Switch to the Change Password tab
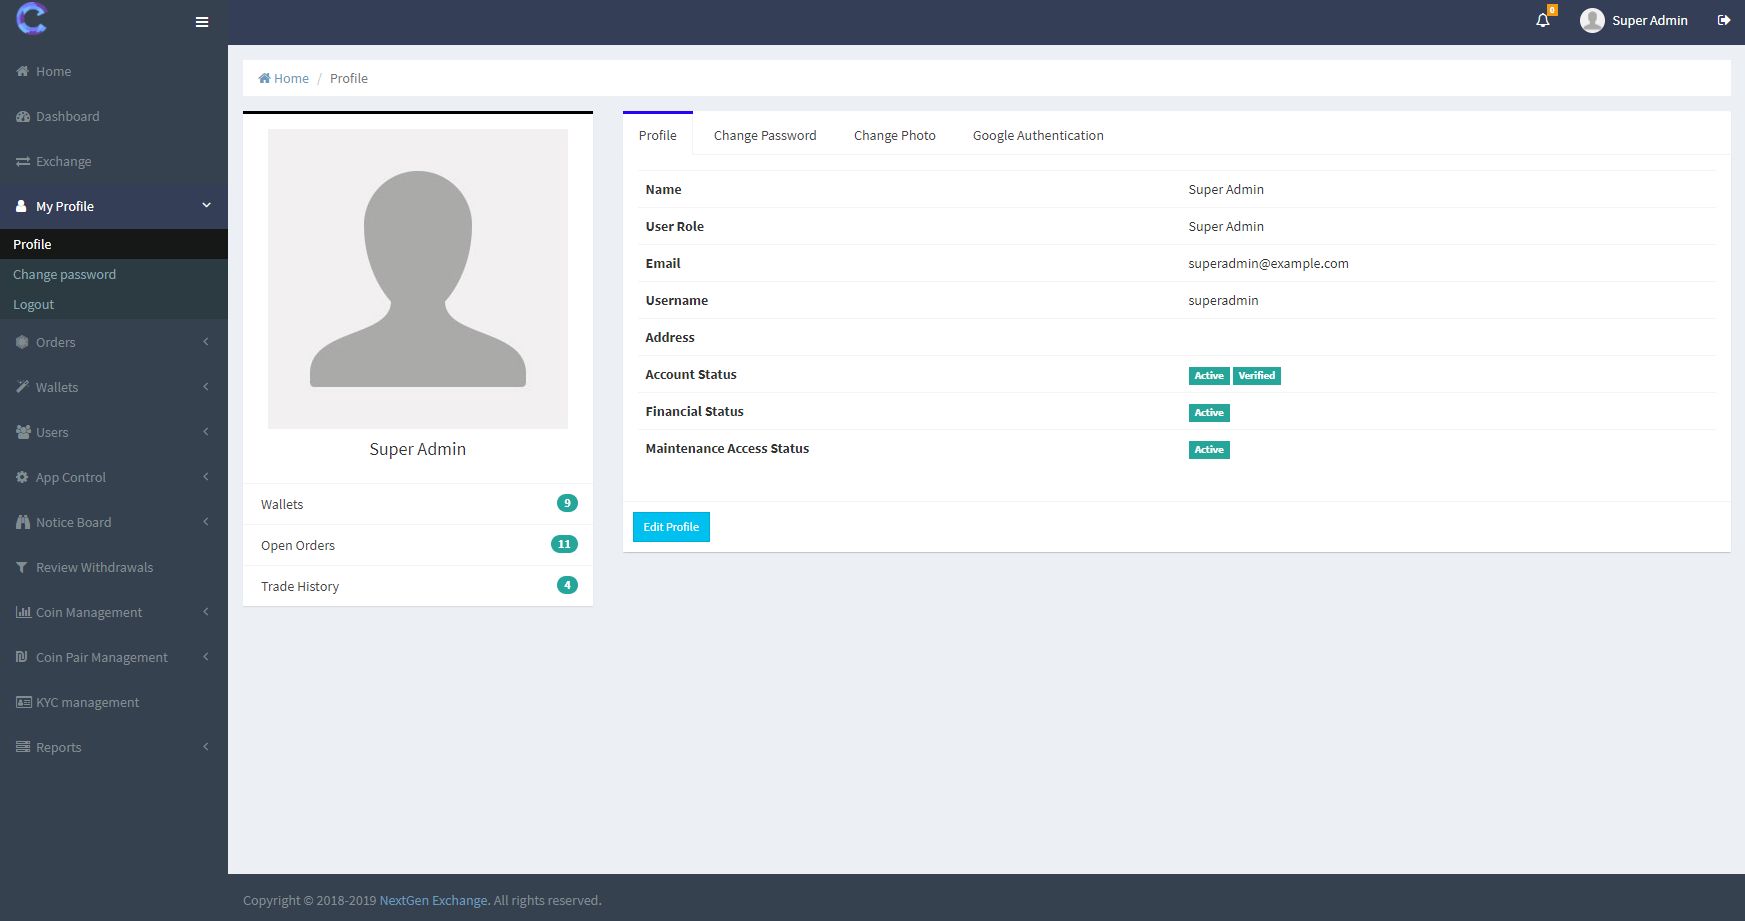The image size is (1745, 921). (764, 135)
